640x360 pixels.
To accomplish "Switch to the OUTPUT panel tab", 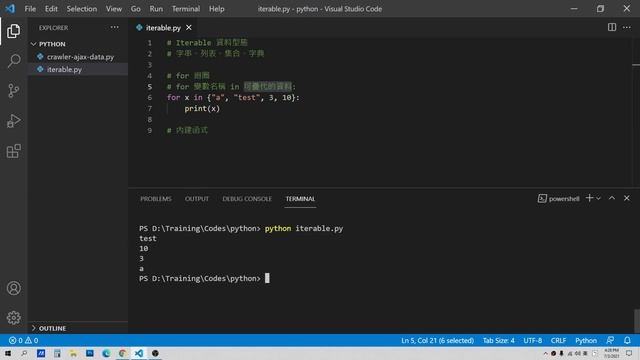I will coord(197,199).
